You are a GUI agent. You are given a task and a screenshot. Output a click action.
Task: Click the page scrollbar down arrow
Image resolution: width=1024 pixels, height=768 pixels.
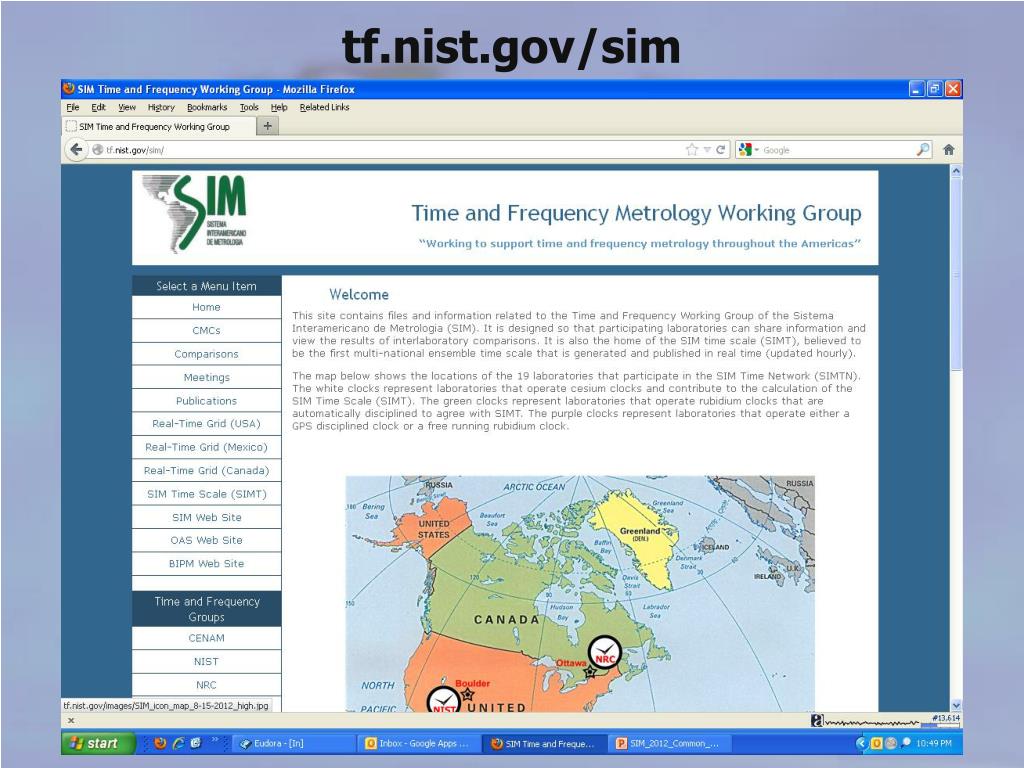[x=956, y=705]
